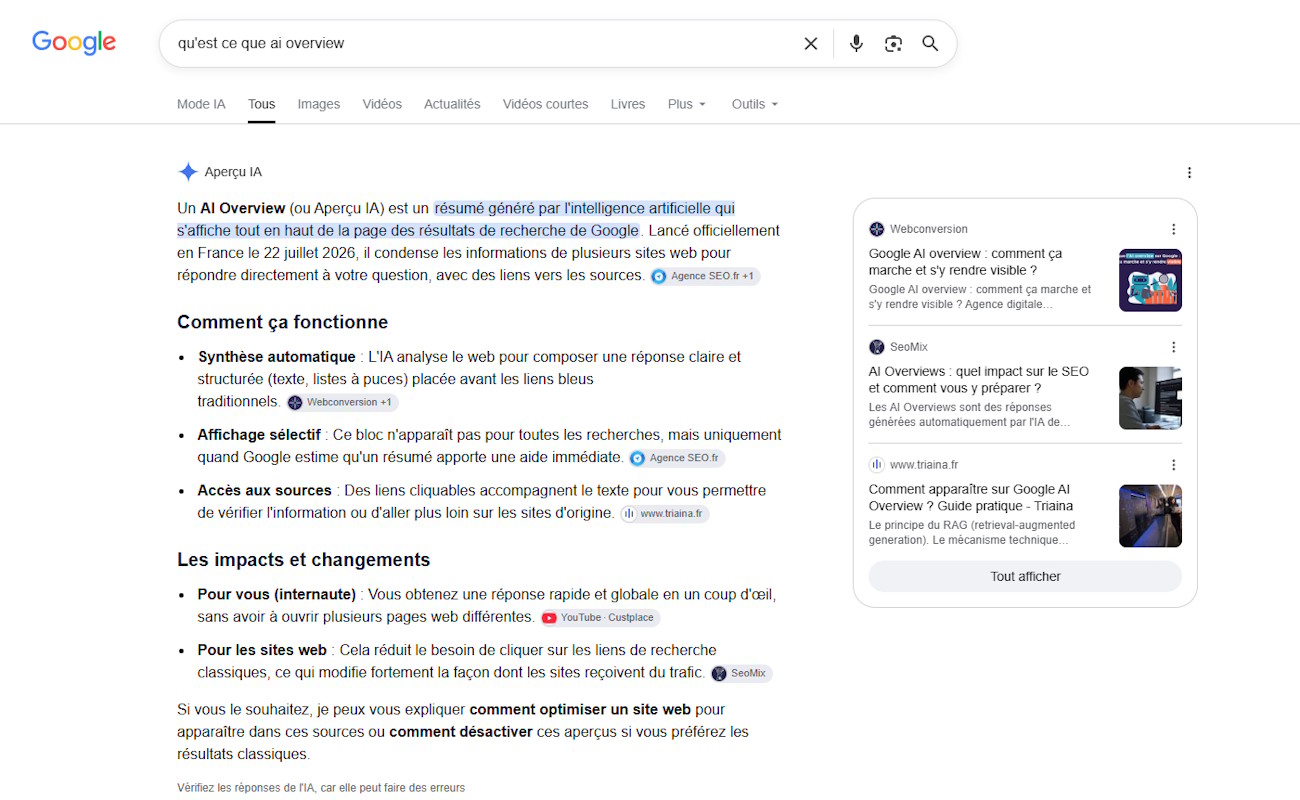Click the SeoMix inline source chip

tap(741, 674)
